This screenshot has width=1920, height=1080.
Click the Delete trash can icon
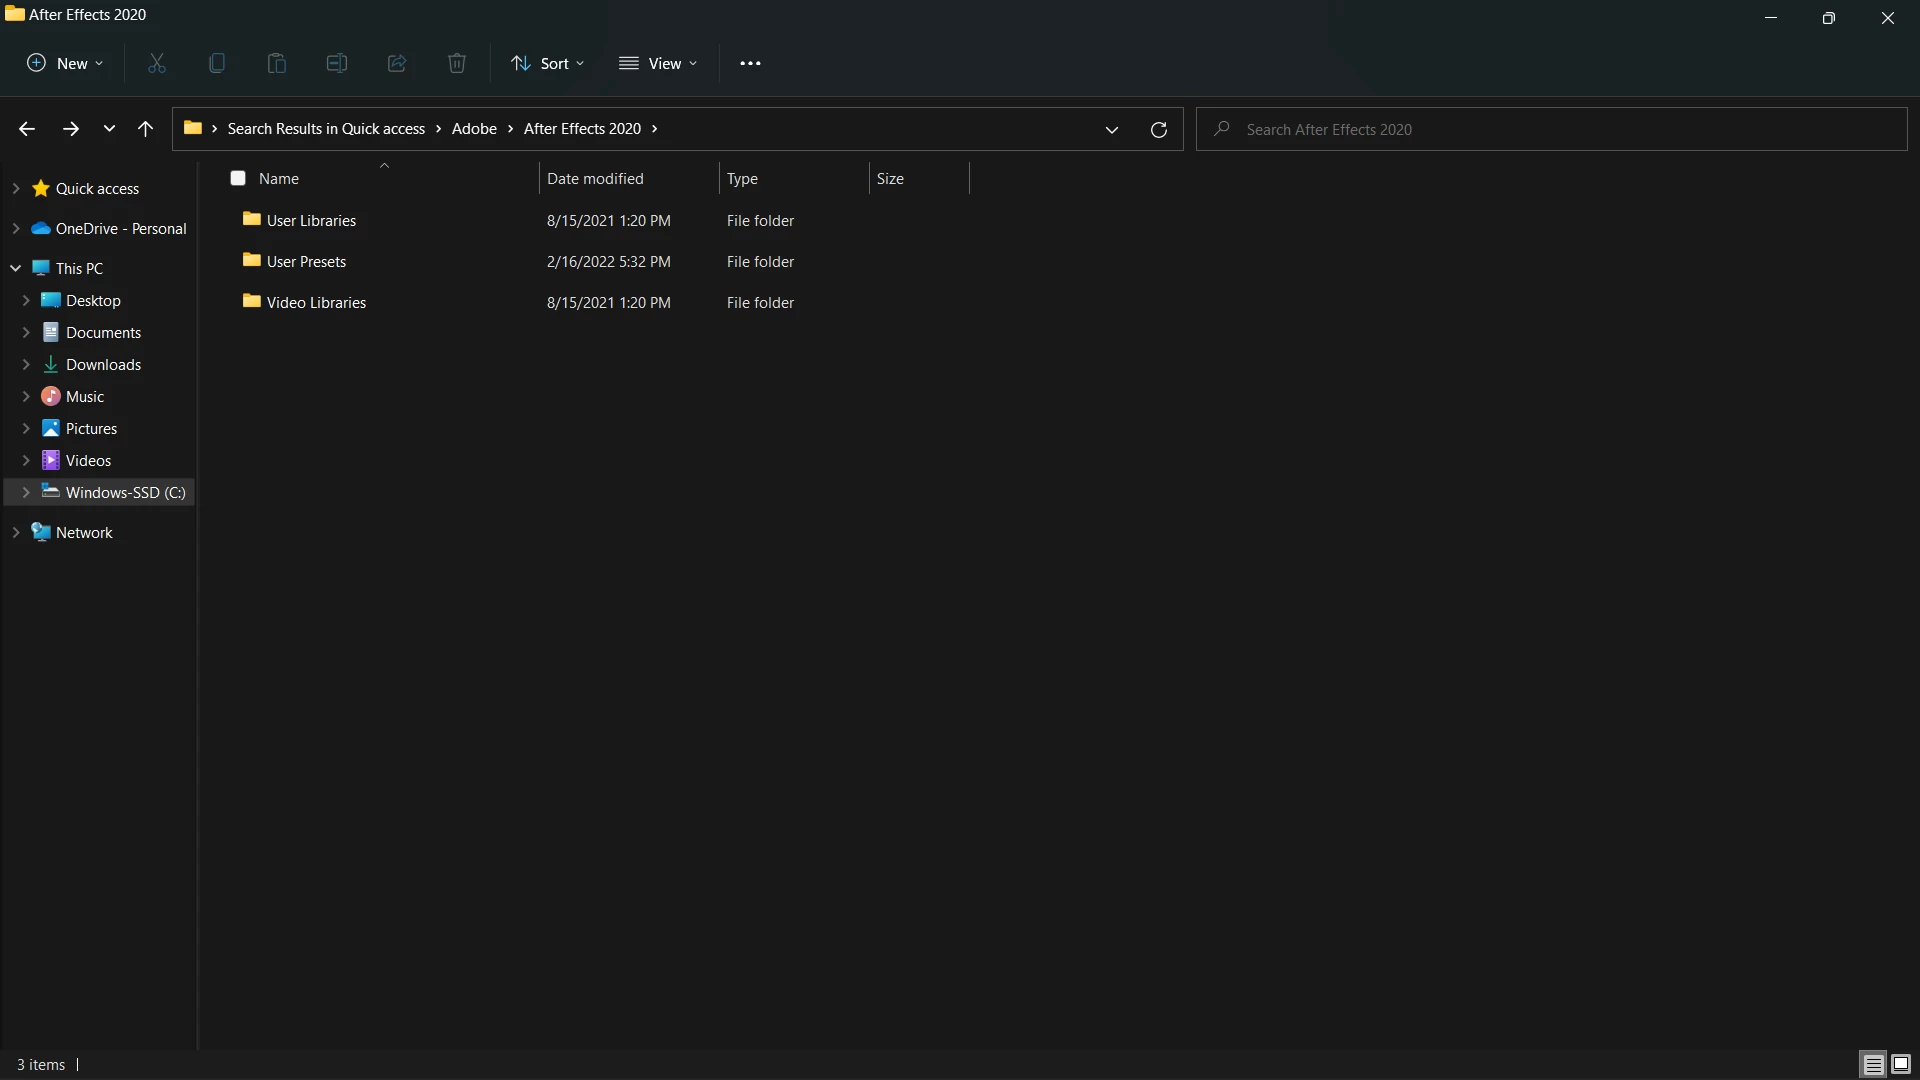click(x=457, y=63)
